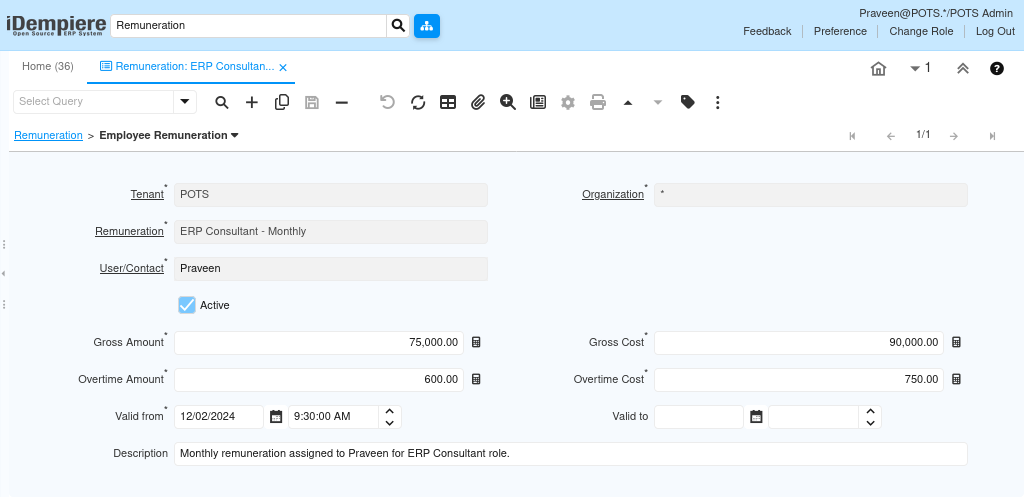Close the Remuneration tab
1024x497 pixels.
[283, 67]
